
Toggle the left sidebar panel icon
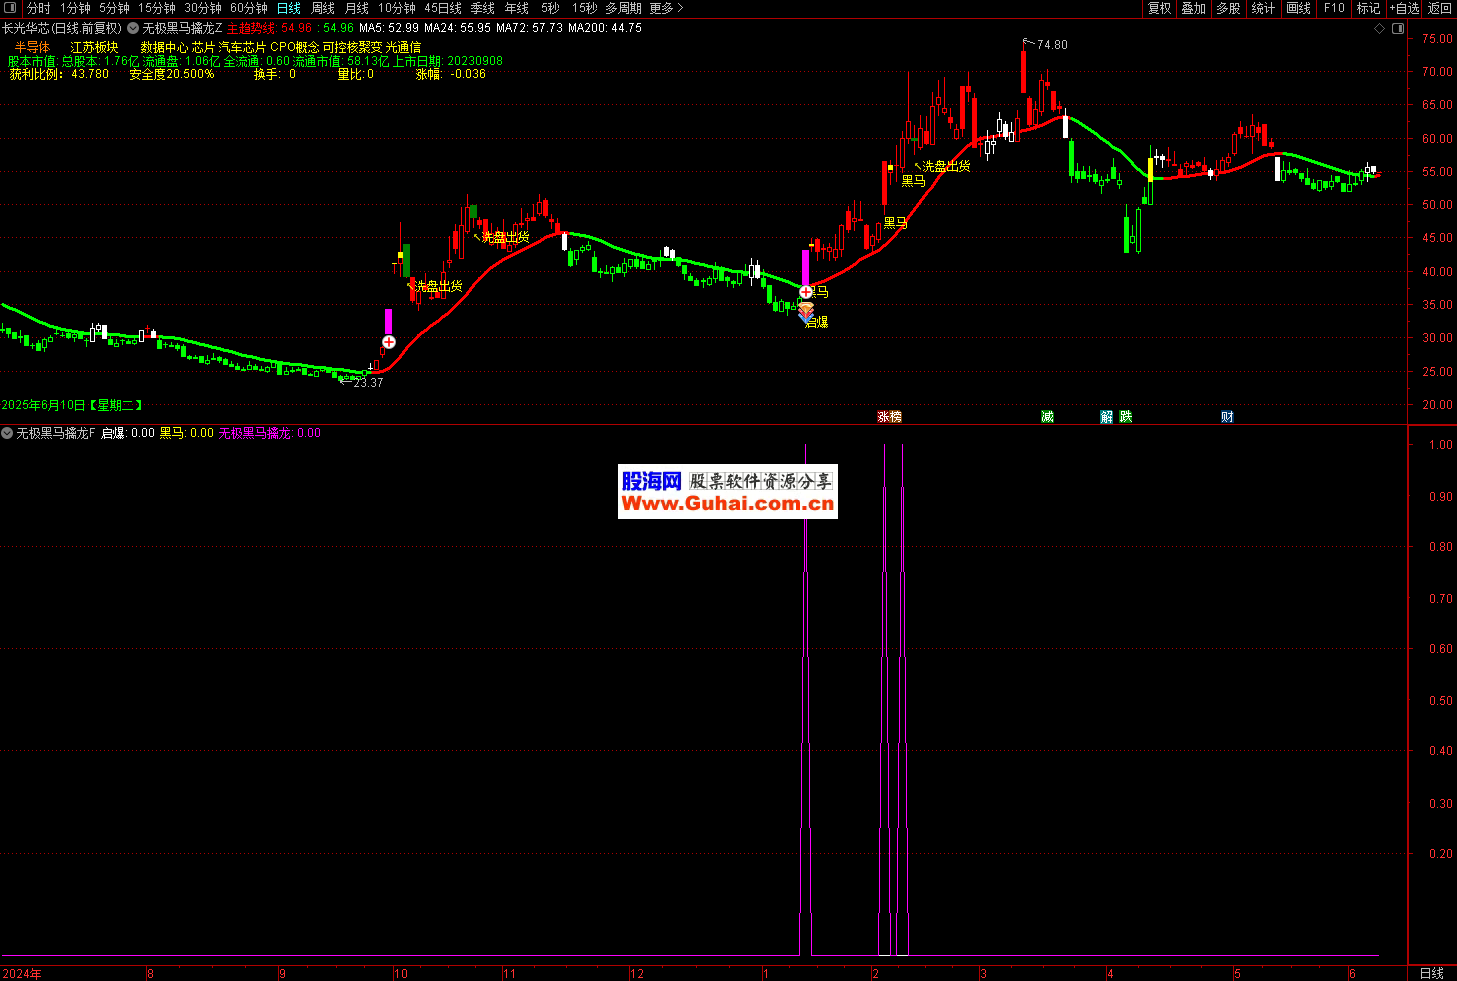coord(11,8)
